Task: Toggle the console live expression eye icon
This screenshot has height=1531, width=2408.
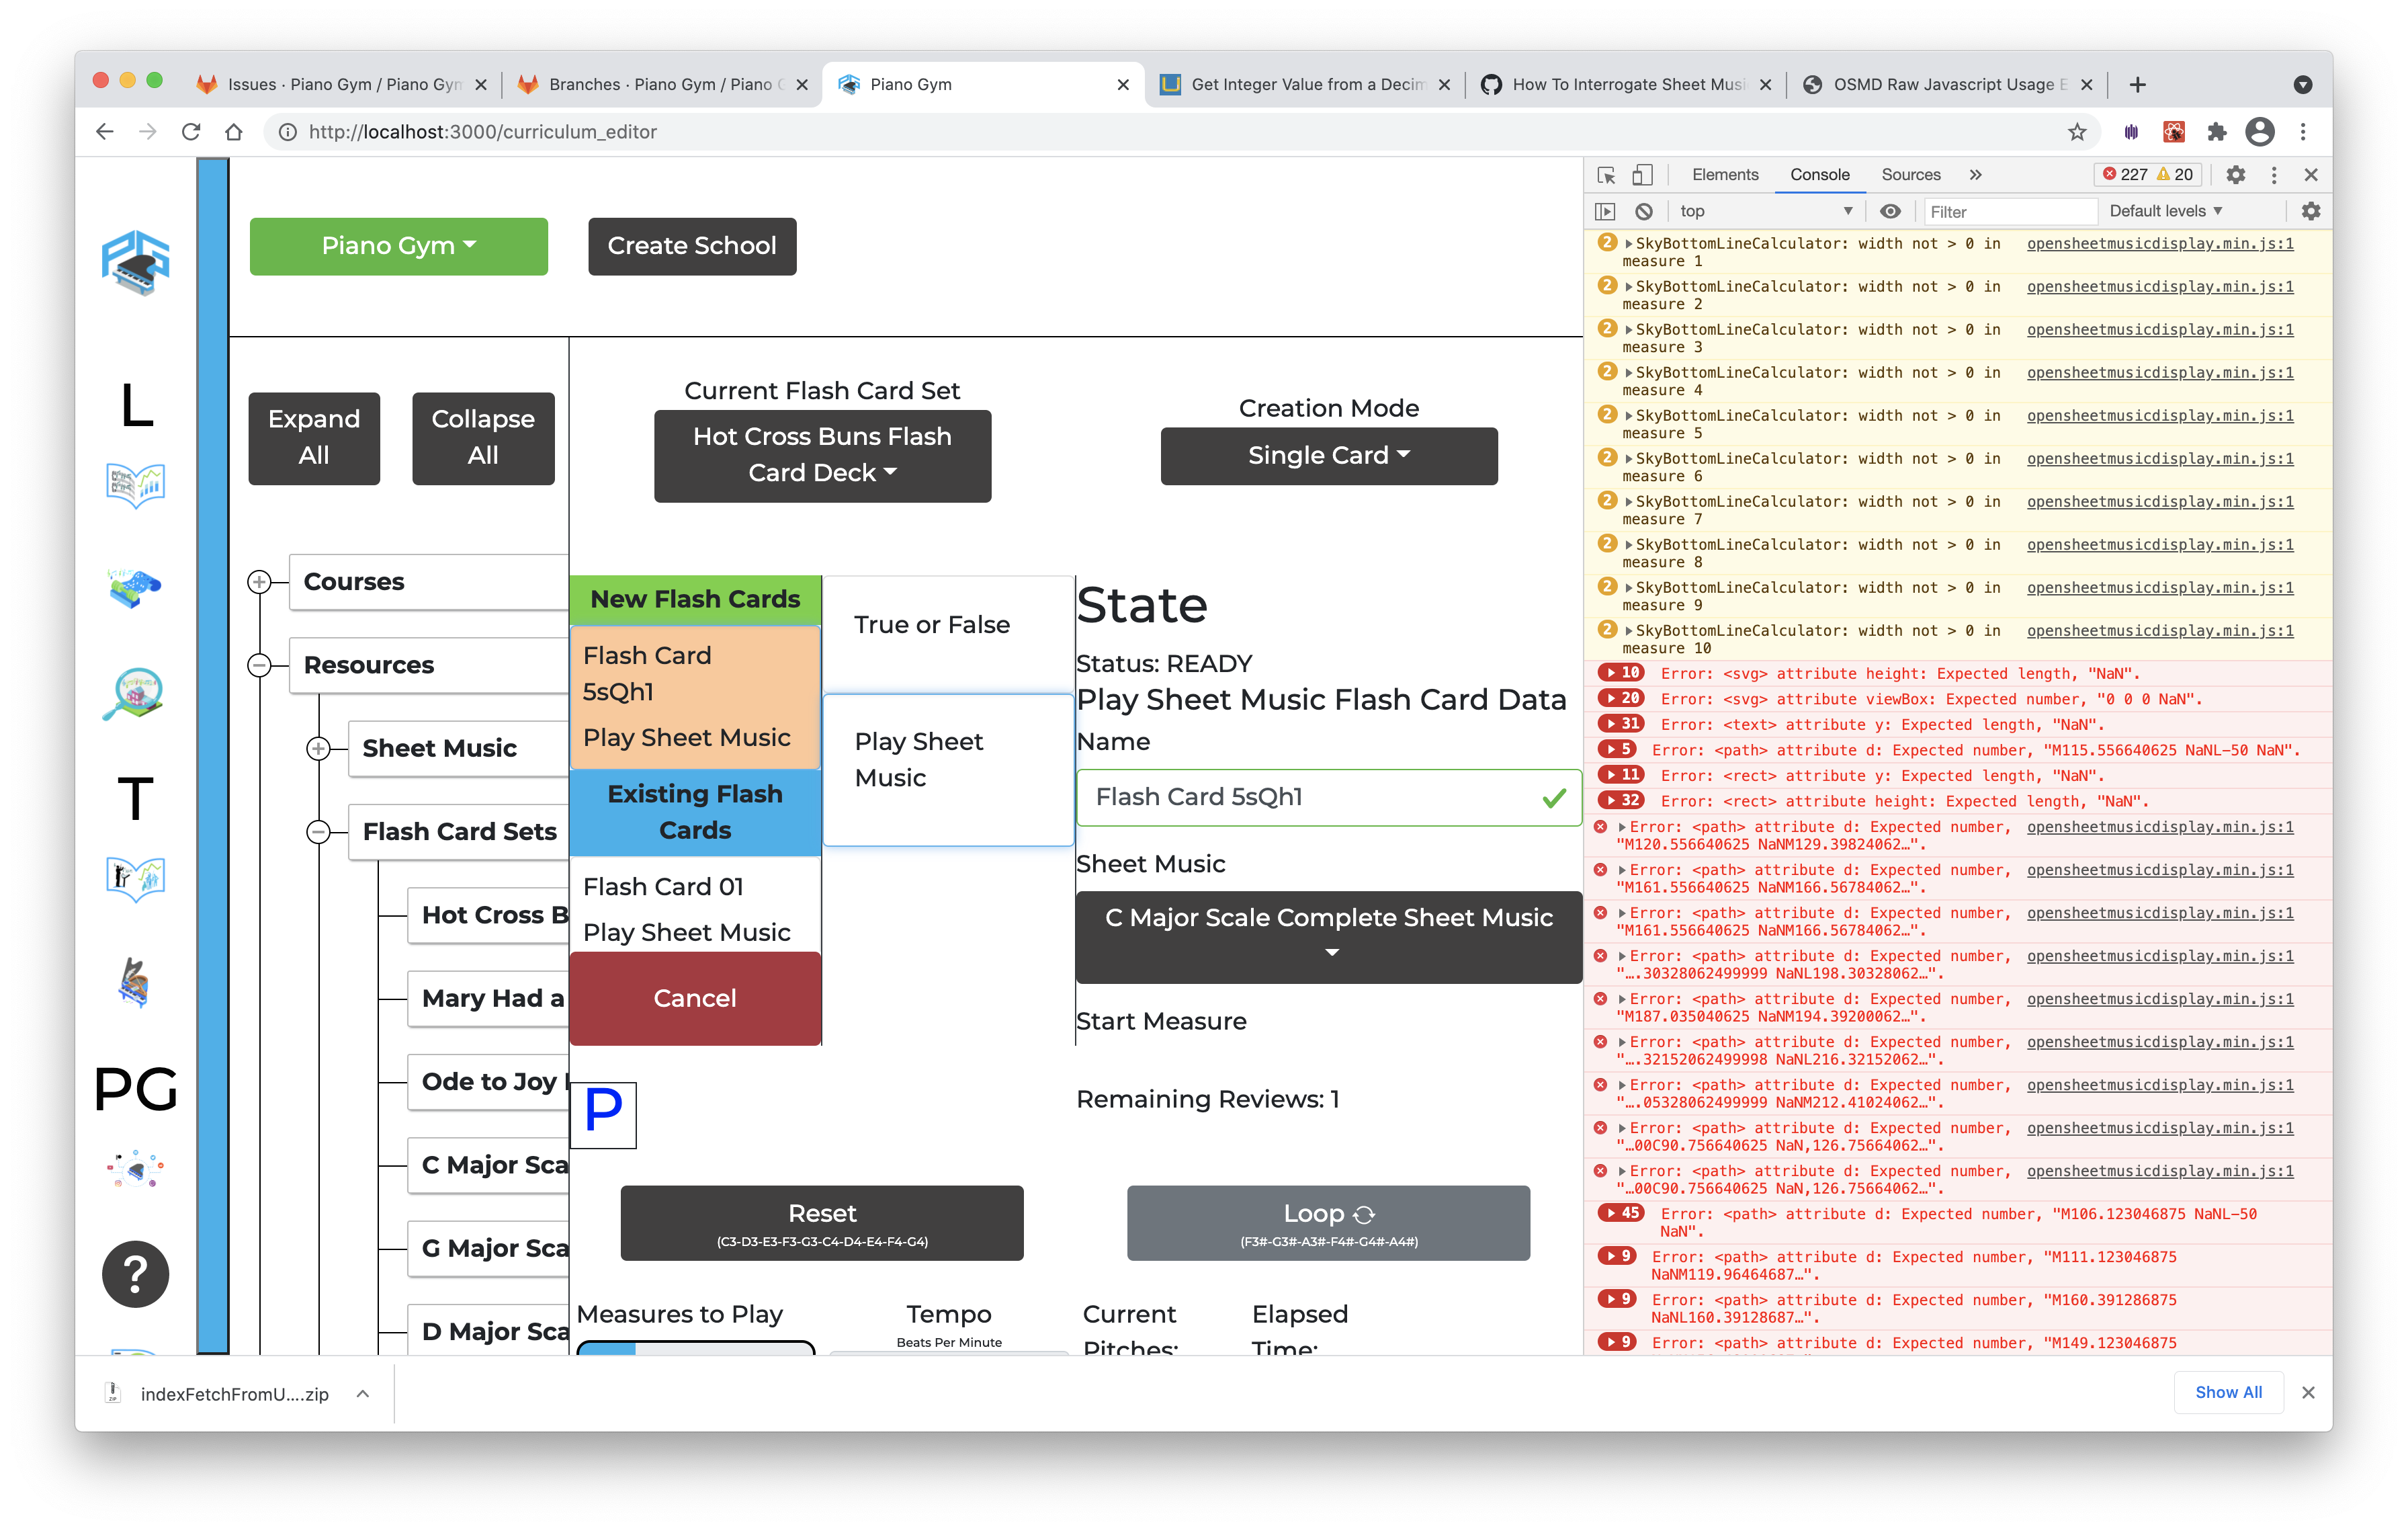Action: [1889, 211]
